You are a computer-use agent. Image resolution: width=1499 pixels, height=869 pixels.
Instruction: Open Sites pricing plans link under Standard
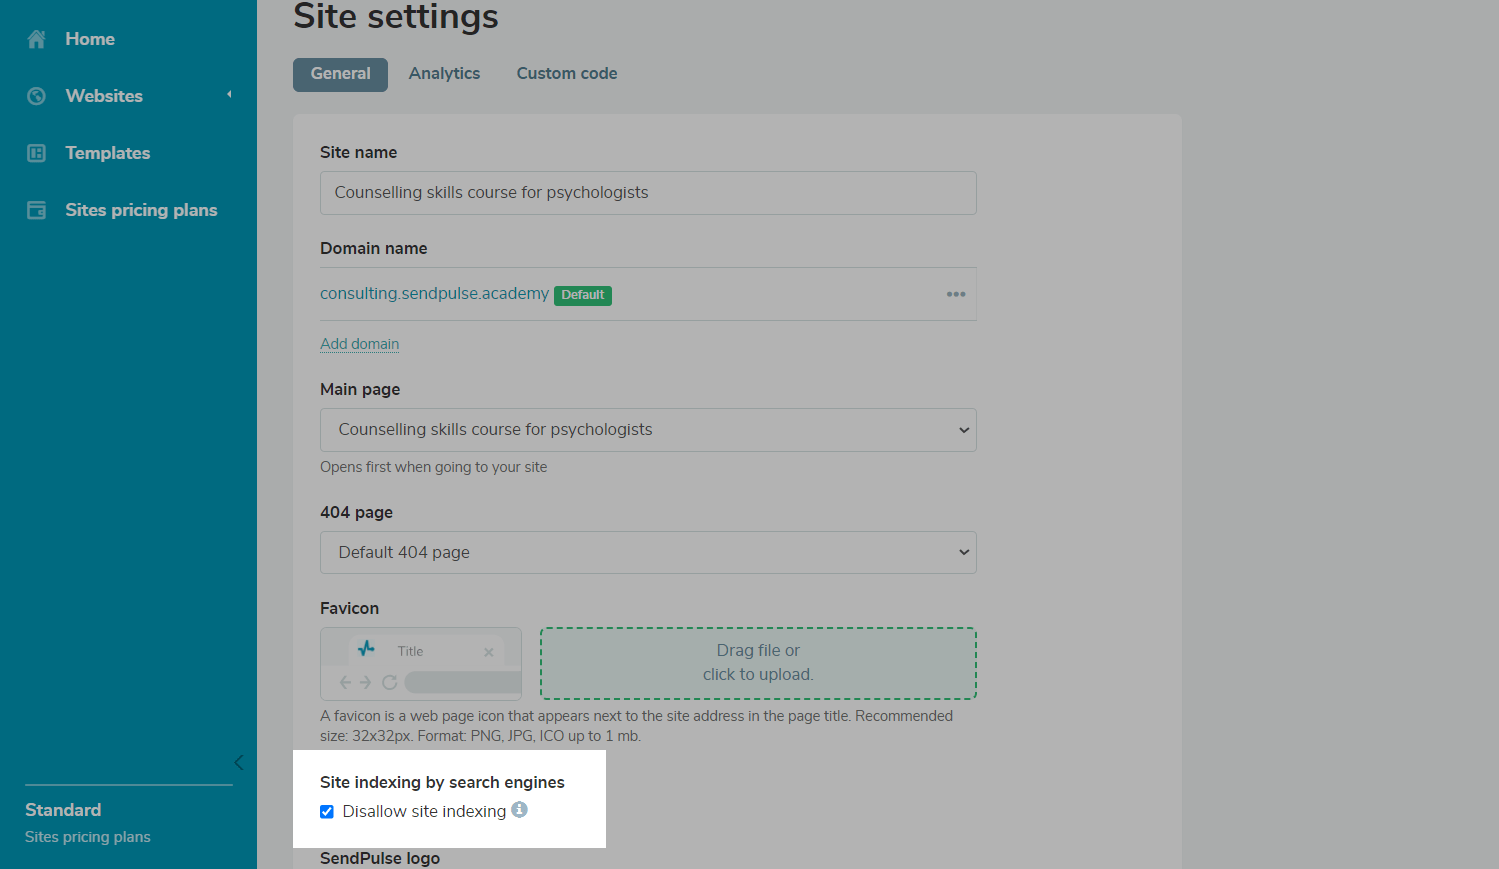[x=88, y=837]
